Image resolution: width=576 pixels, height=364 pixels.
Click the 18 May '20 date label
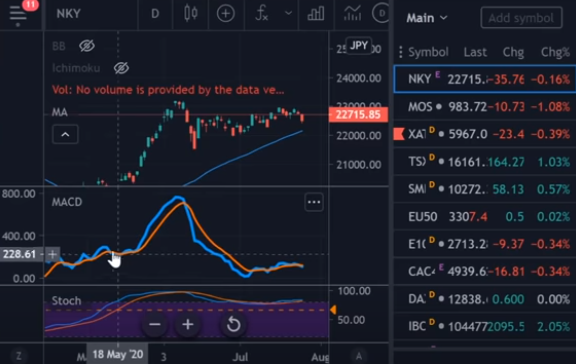(118, 354)
